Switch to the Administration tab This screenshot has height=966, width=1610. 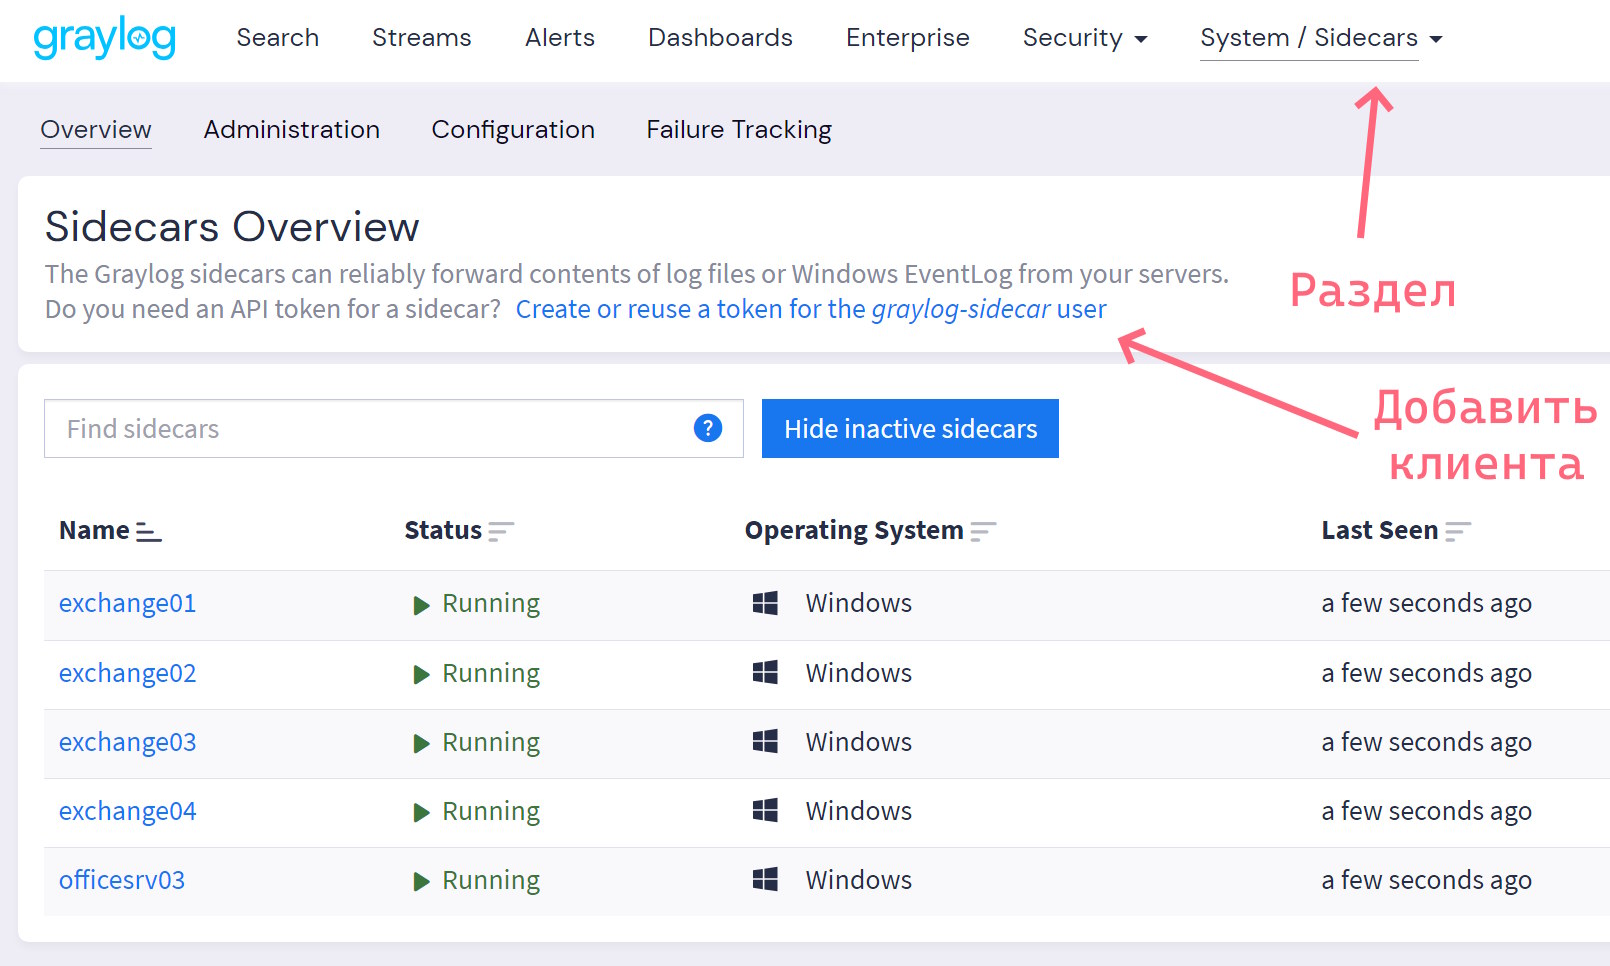[x=292, y=130]
